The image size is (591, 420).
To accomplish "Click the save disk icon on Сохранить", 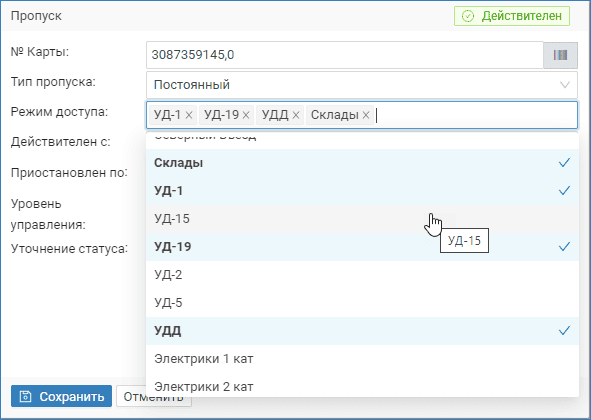I will coord(25,396).
